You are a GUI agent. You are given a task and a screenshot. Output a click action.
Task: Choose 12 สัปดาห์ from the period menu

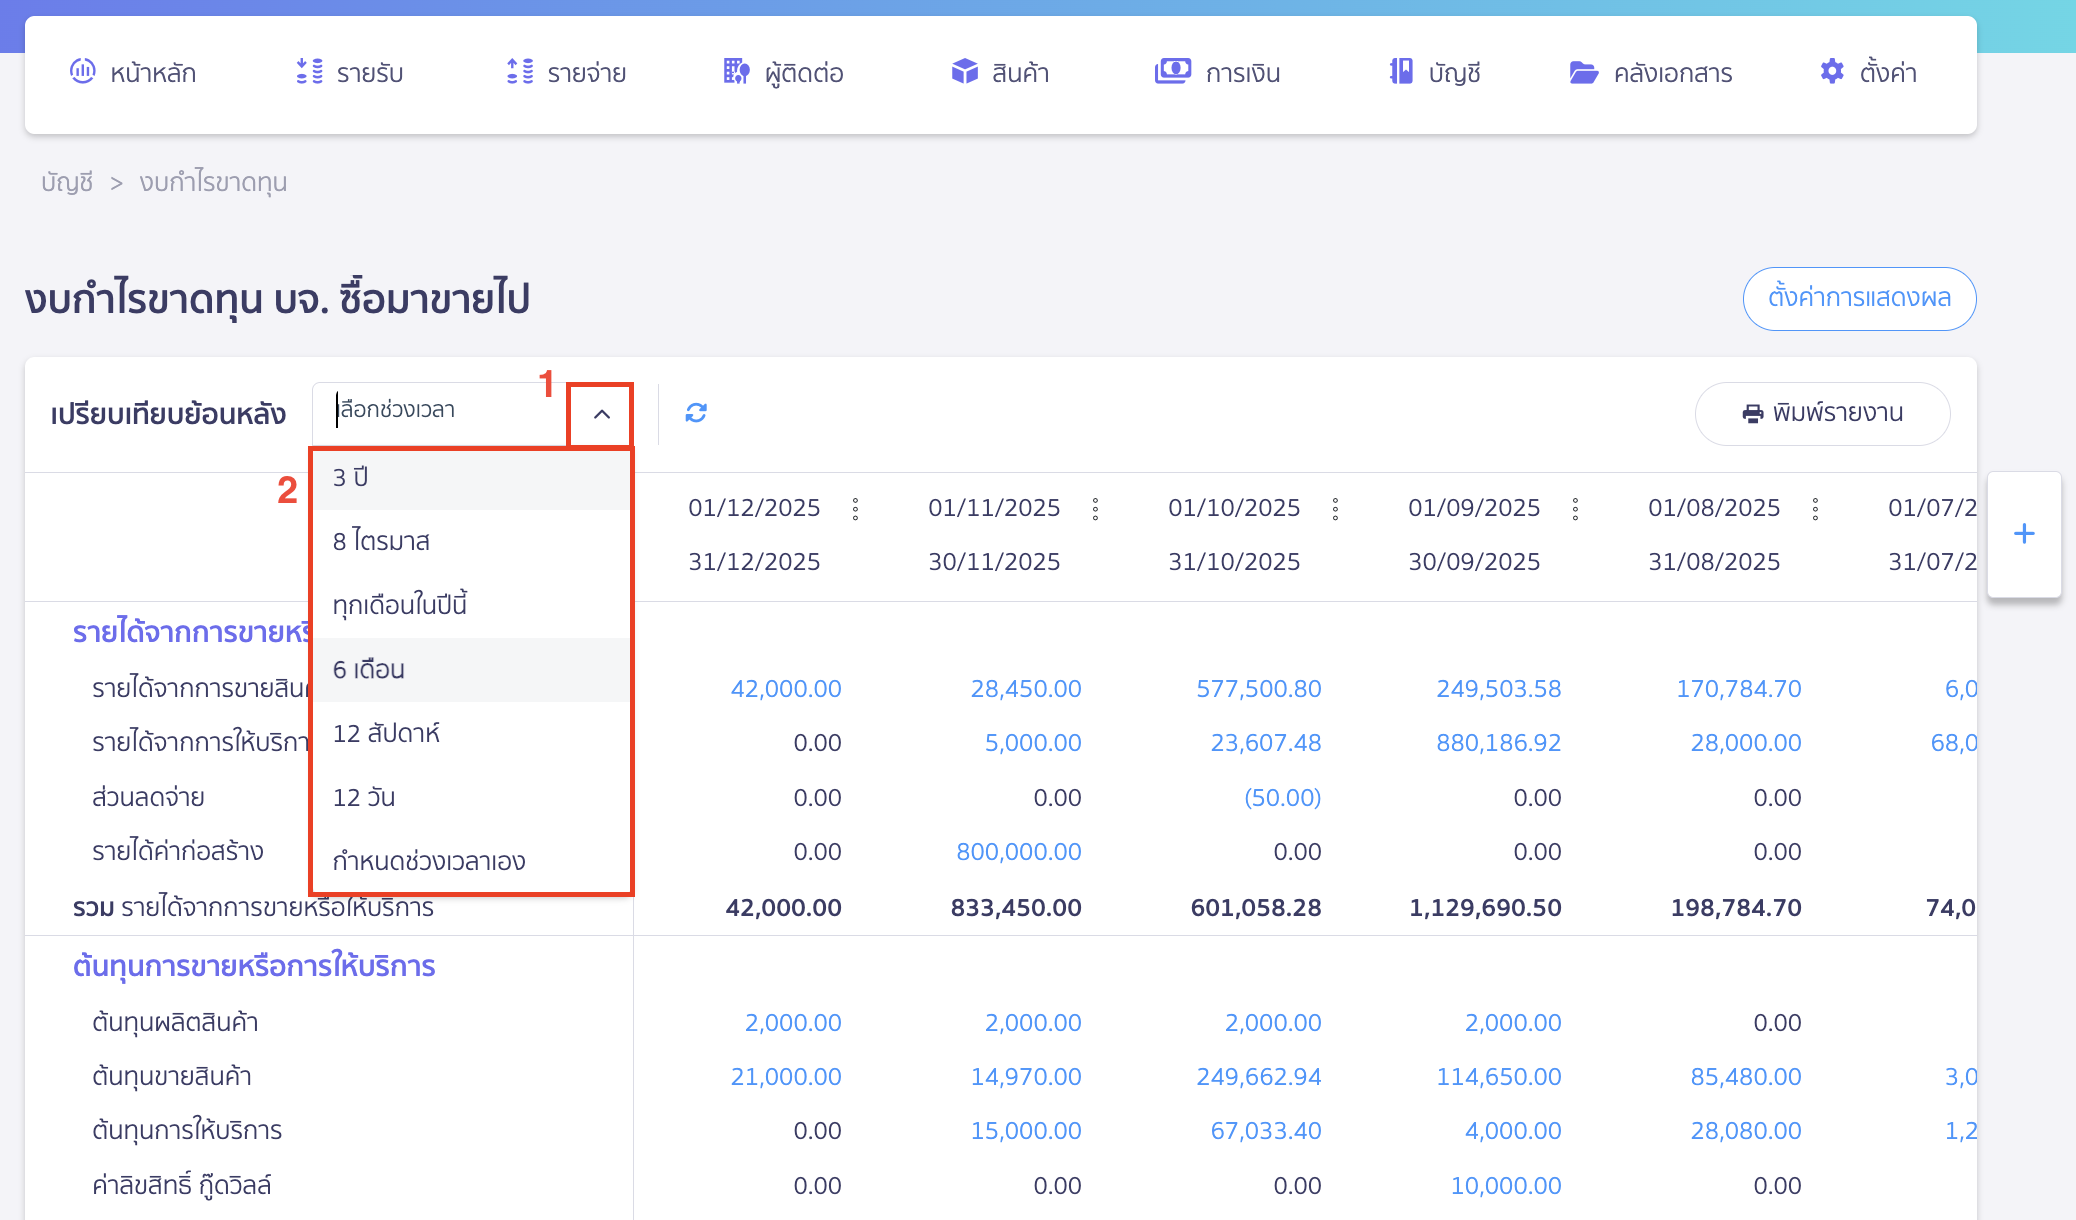pyautogui.click(x=388, y=733)
